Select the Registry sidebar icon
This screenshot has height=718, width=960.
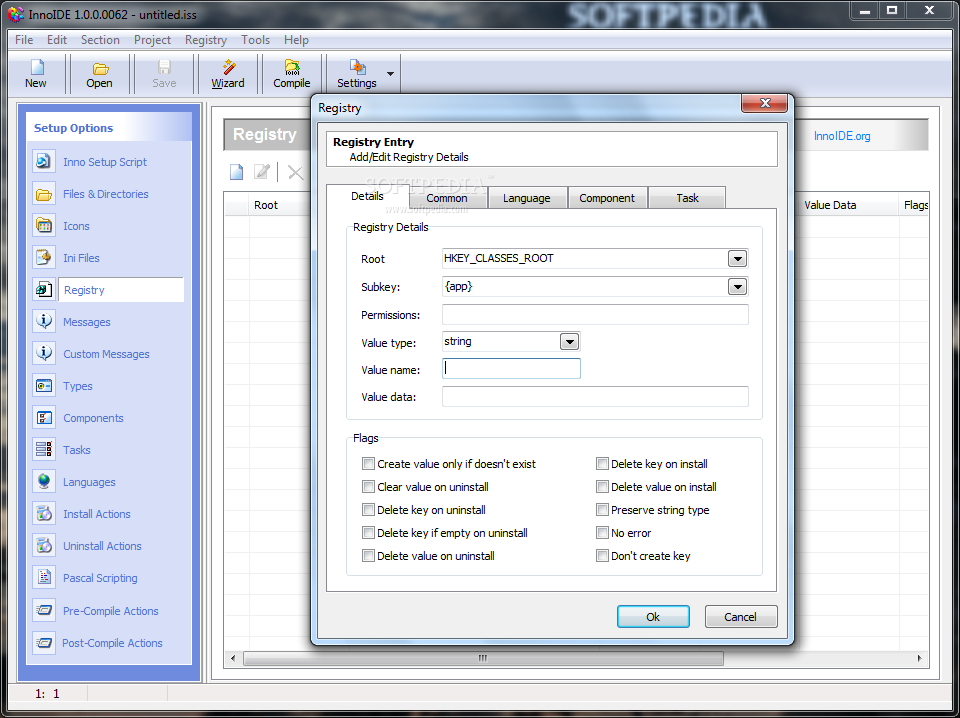pos(44,290)
